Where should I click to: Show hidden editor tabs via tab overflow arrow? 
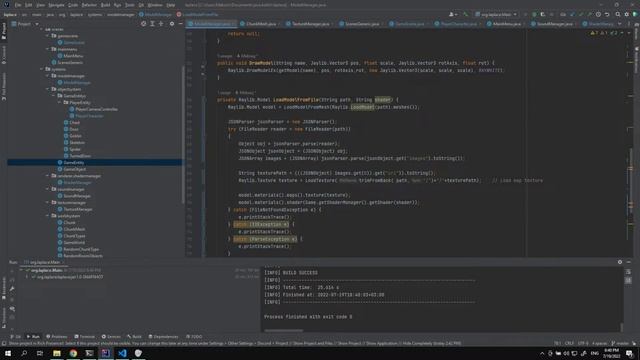coord(620,24)
